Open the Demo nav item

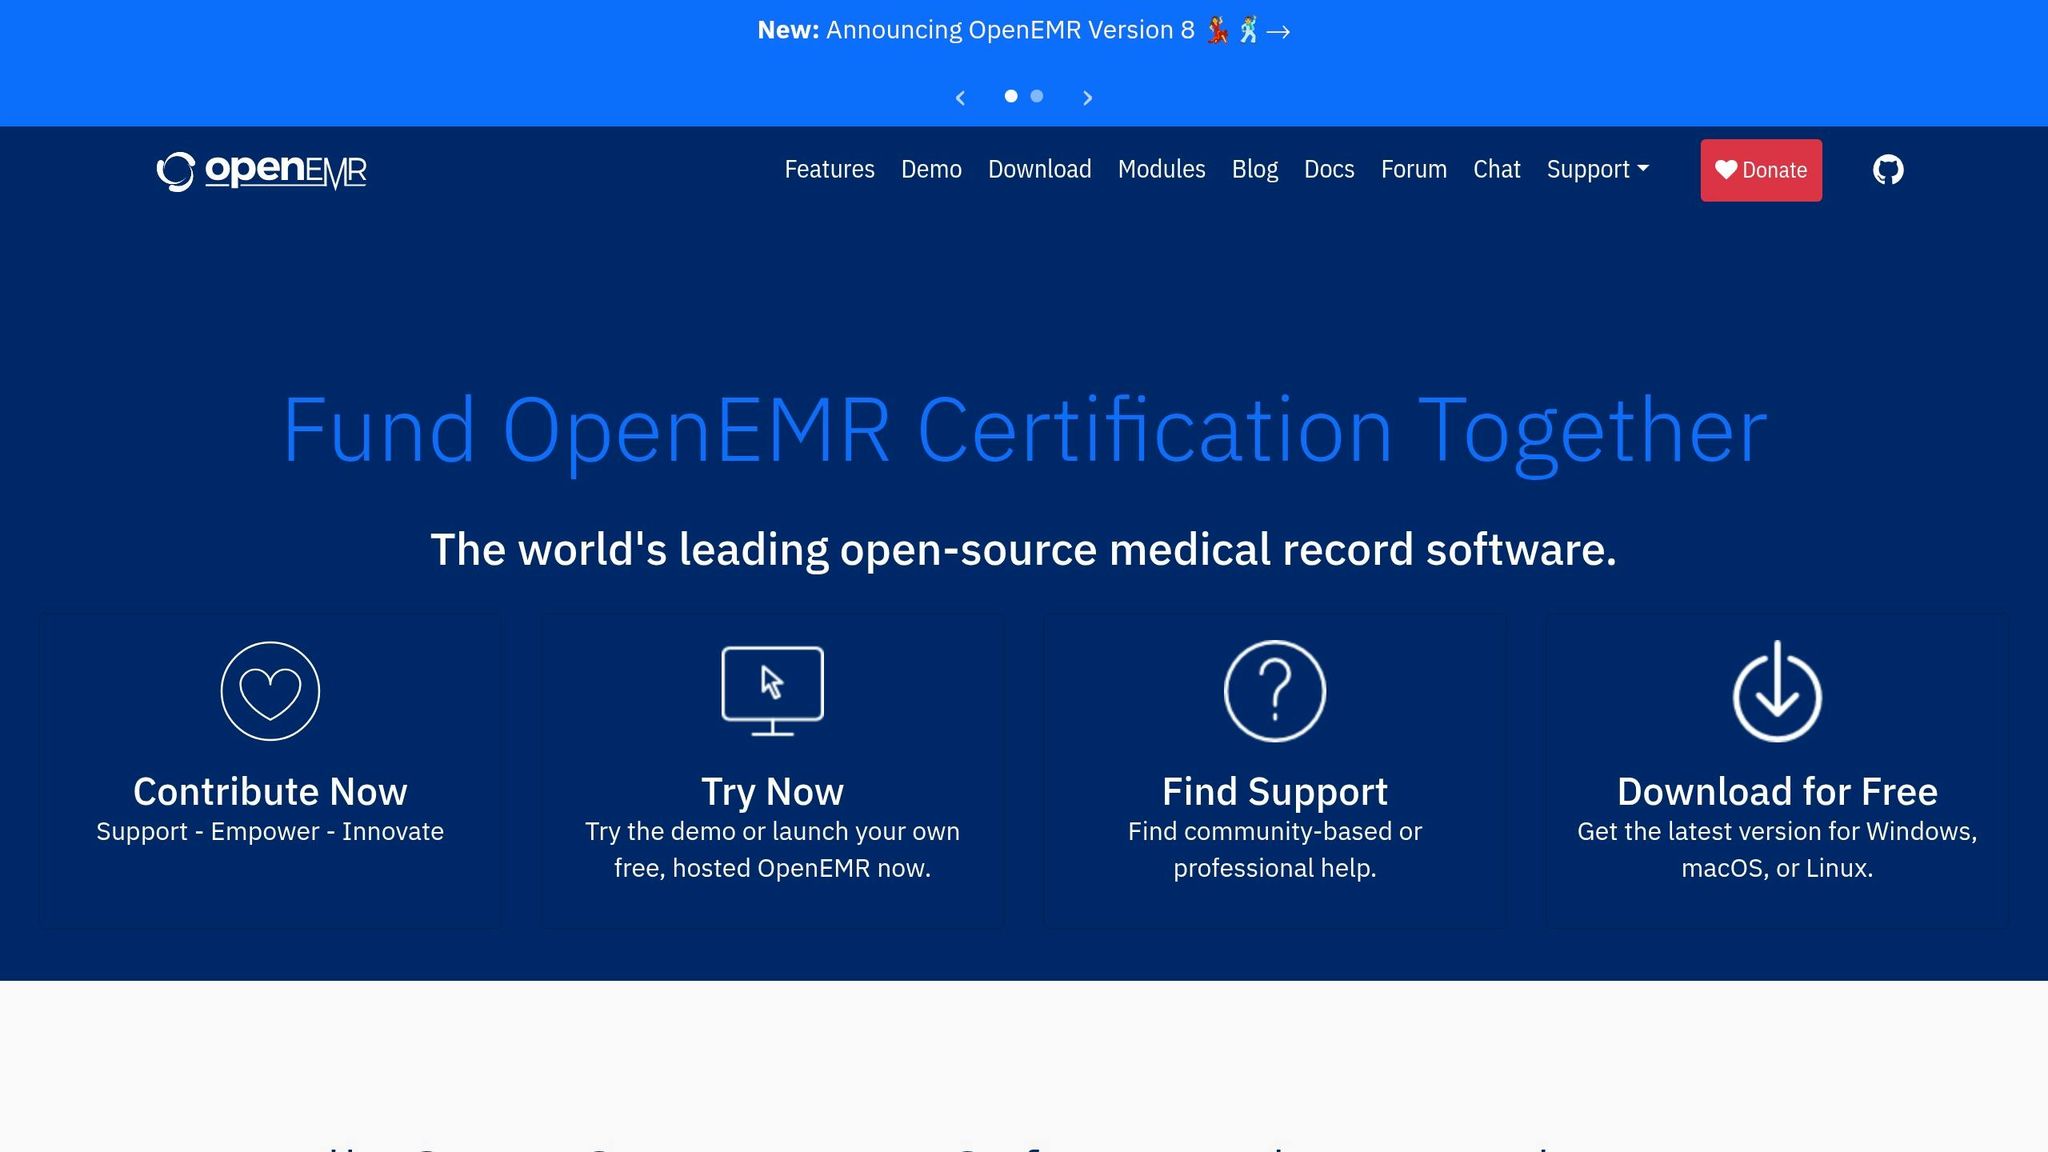[931, 170]
